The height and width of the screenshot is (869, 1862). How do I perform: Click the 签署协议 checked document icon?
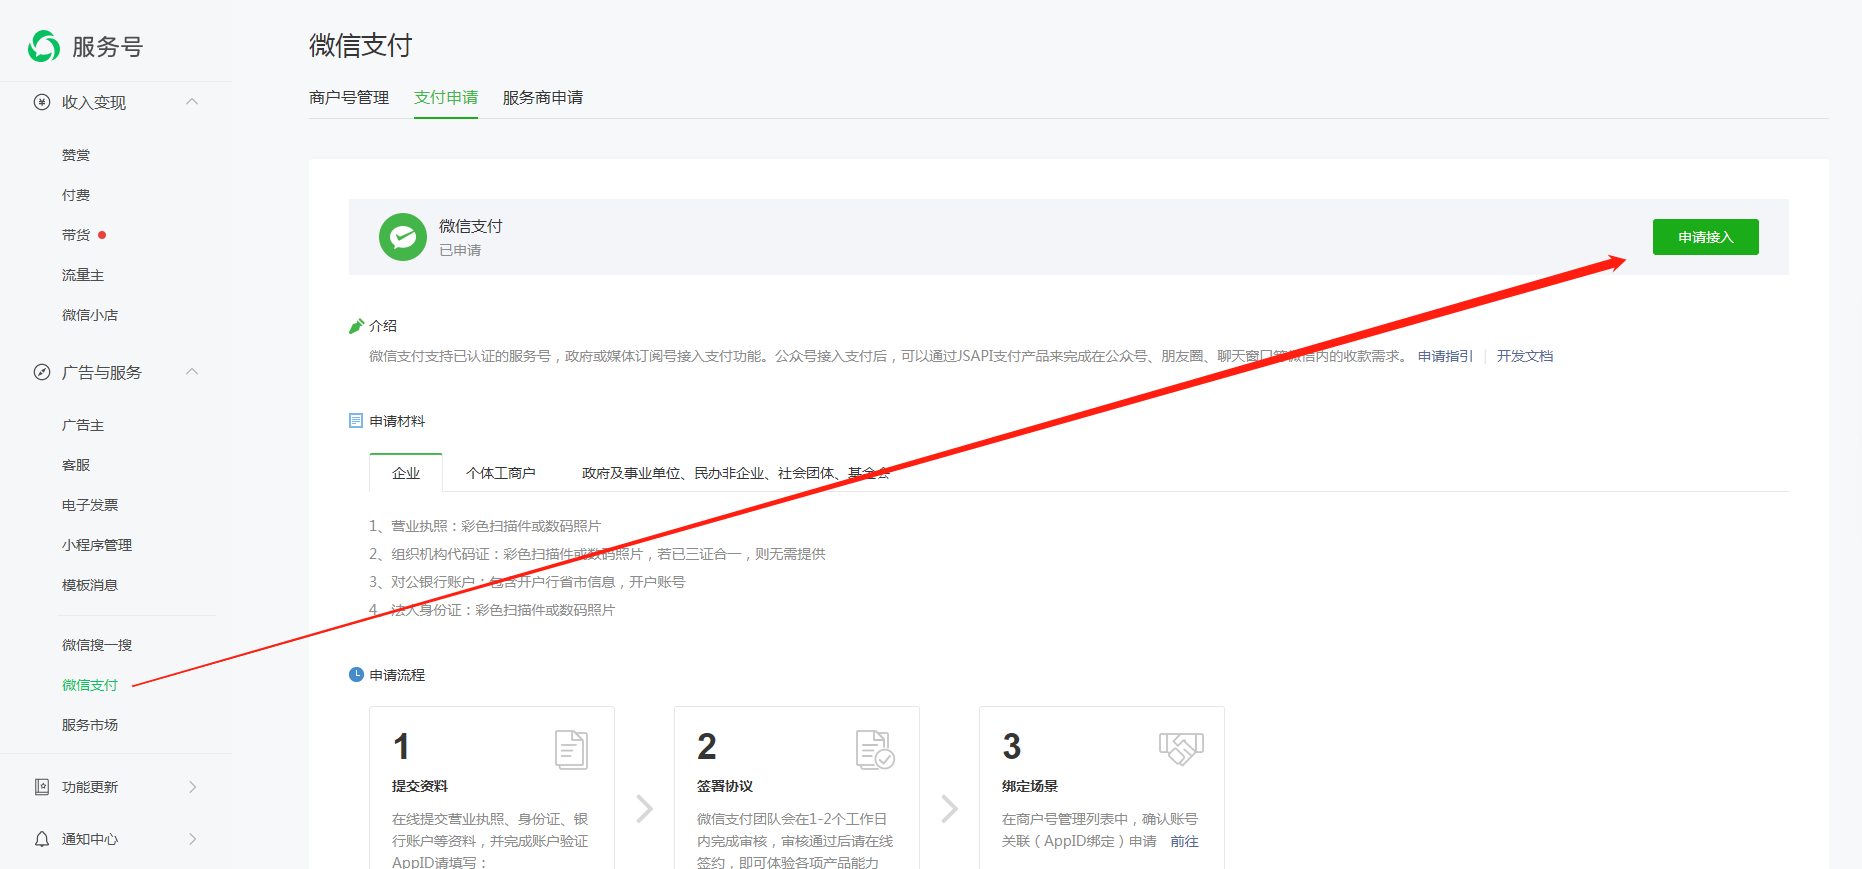coord(876,750)
